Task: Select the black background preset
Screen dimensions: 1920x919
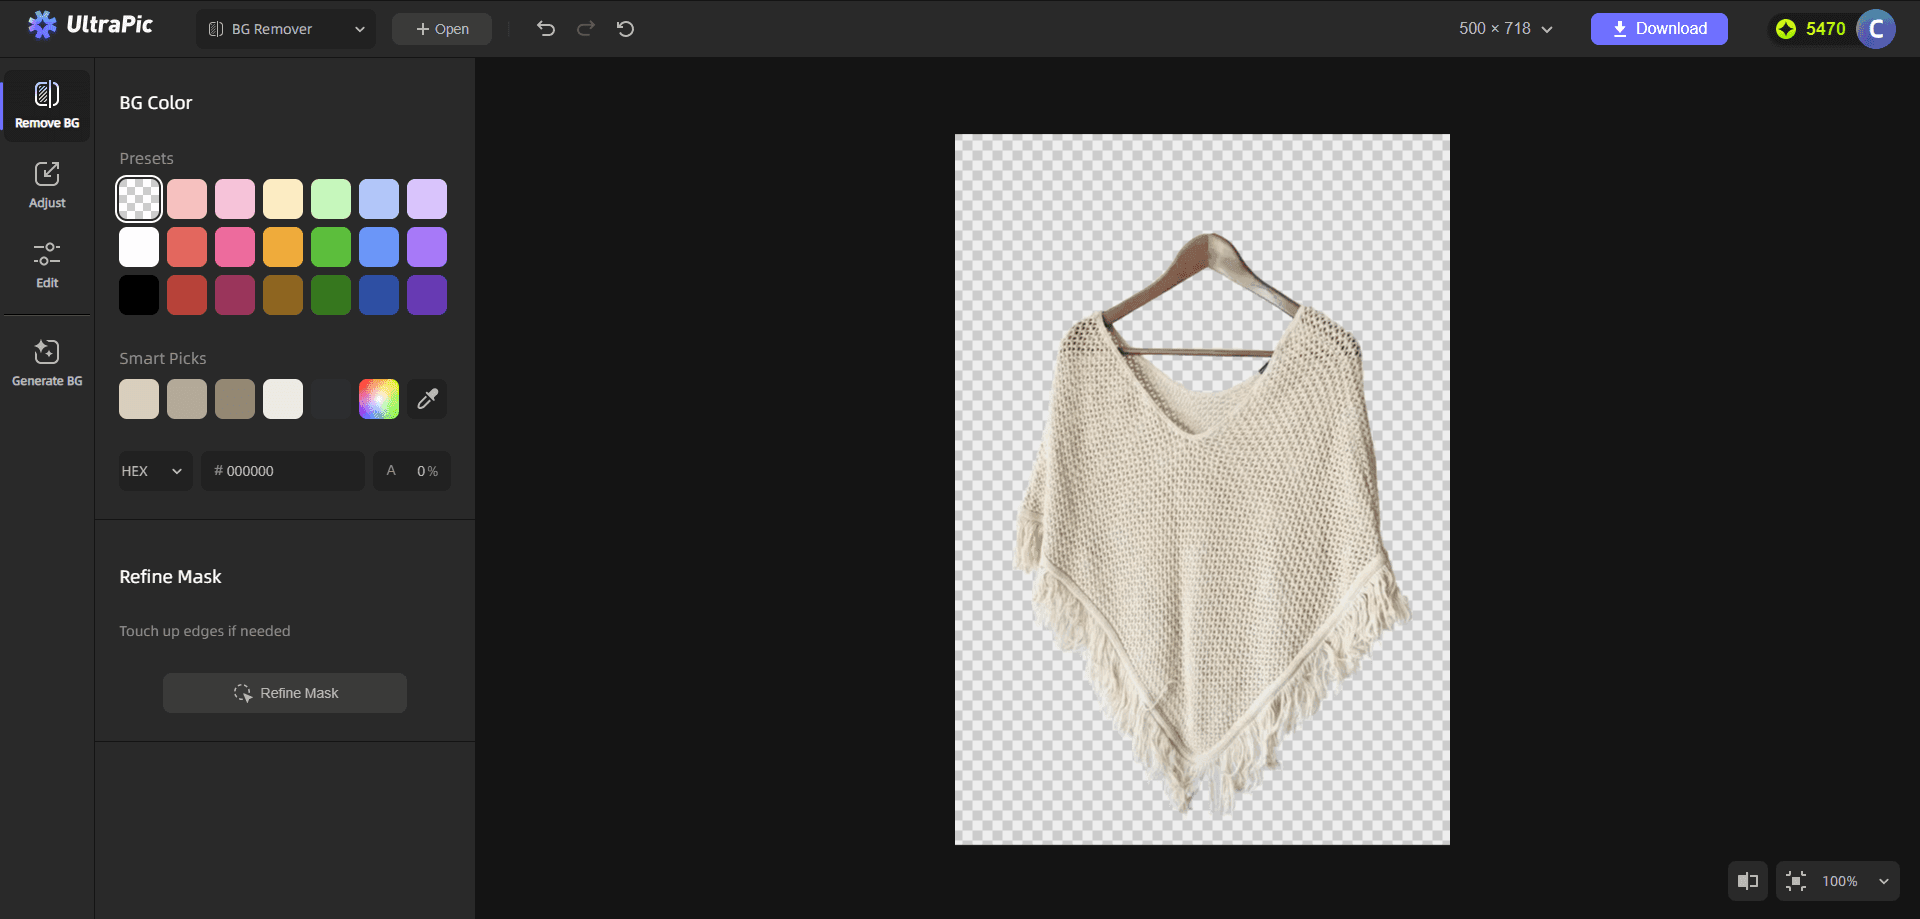Action: [139, 294]
